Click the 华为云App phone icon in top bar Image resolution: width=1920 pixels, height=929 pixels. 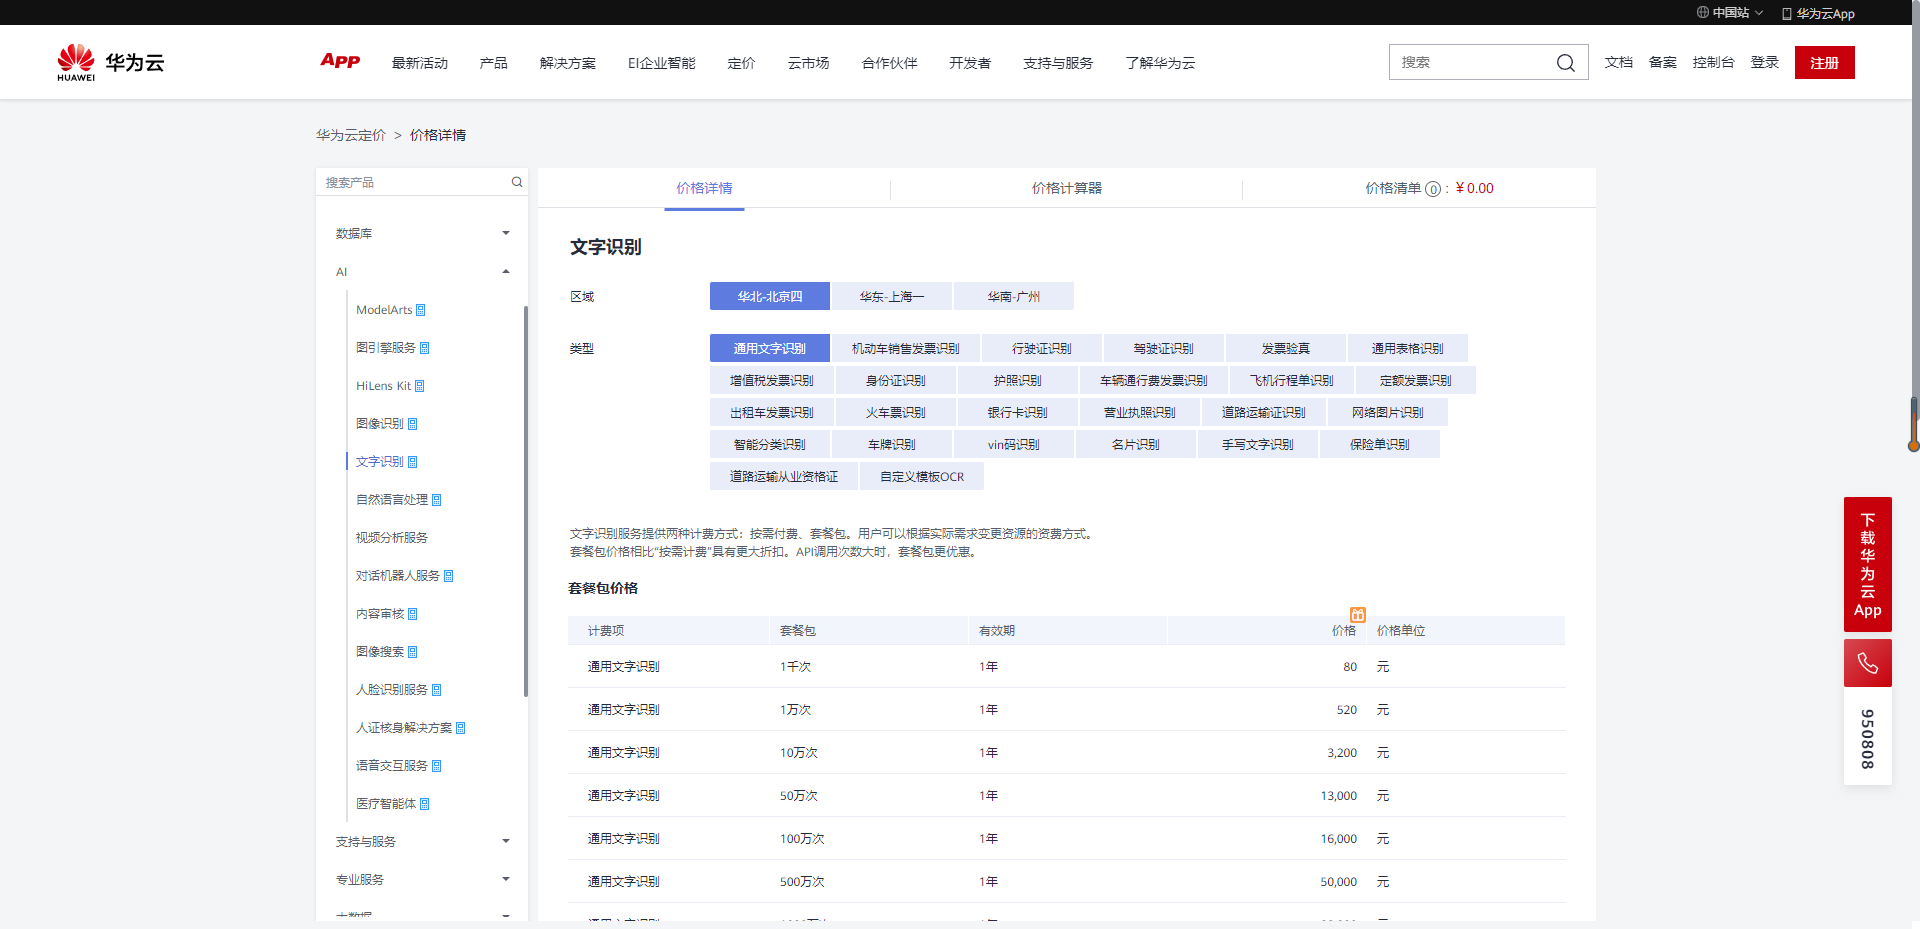coord(1787,14)
